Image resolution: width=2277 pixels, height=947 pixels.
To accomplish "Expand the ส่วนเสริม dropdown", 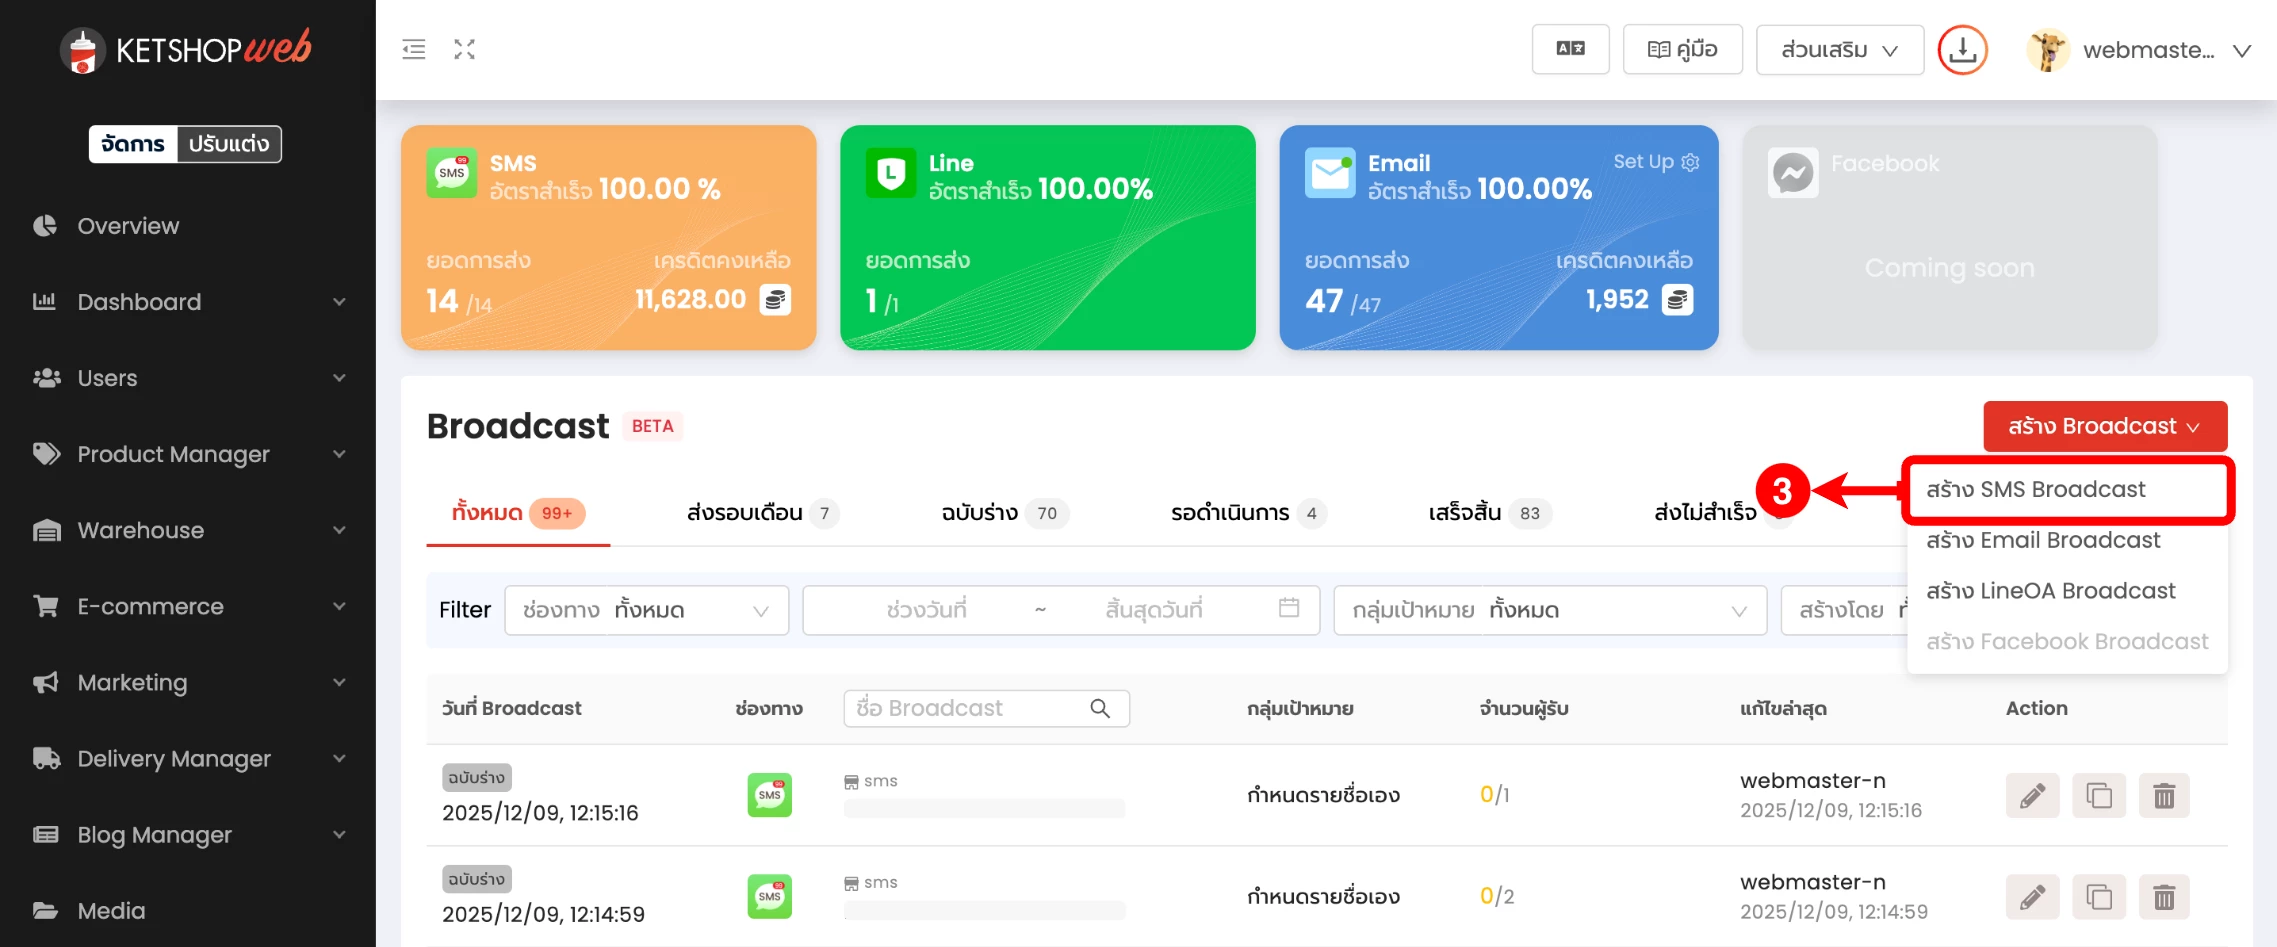I will [x=1839, y=50].
